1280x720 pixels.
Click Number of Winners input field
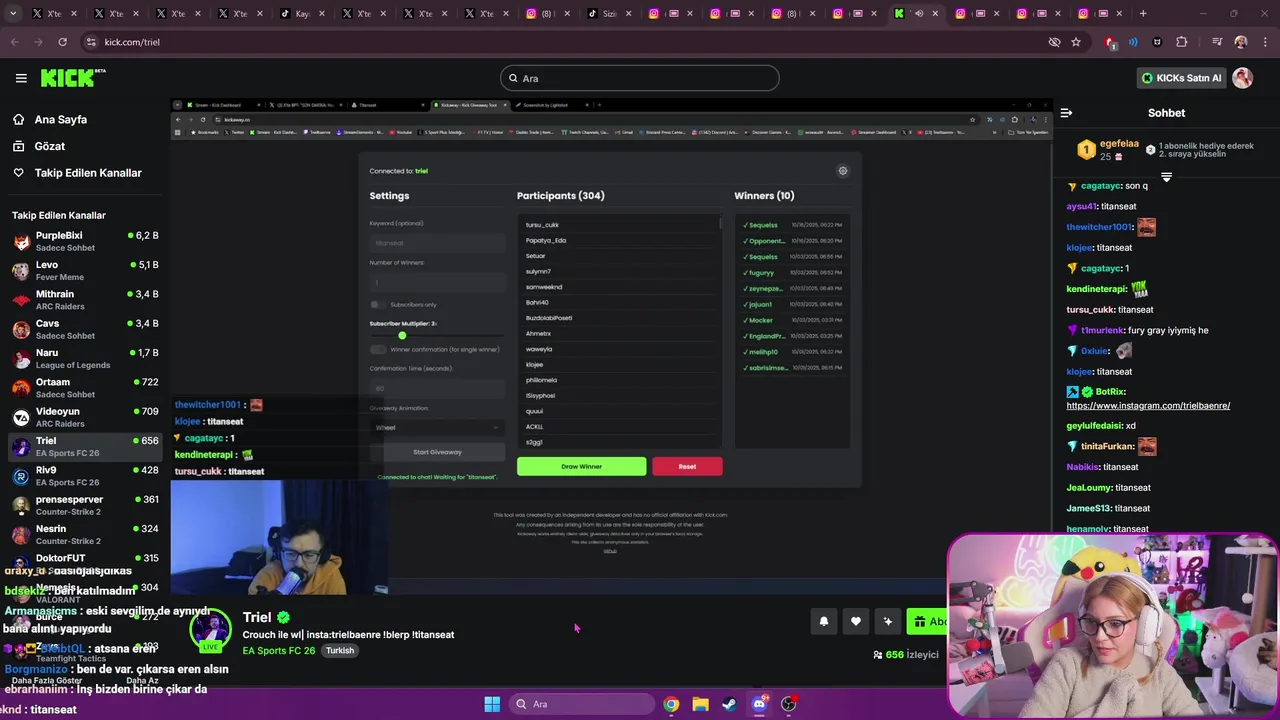[437, 283]
